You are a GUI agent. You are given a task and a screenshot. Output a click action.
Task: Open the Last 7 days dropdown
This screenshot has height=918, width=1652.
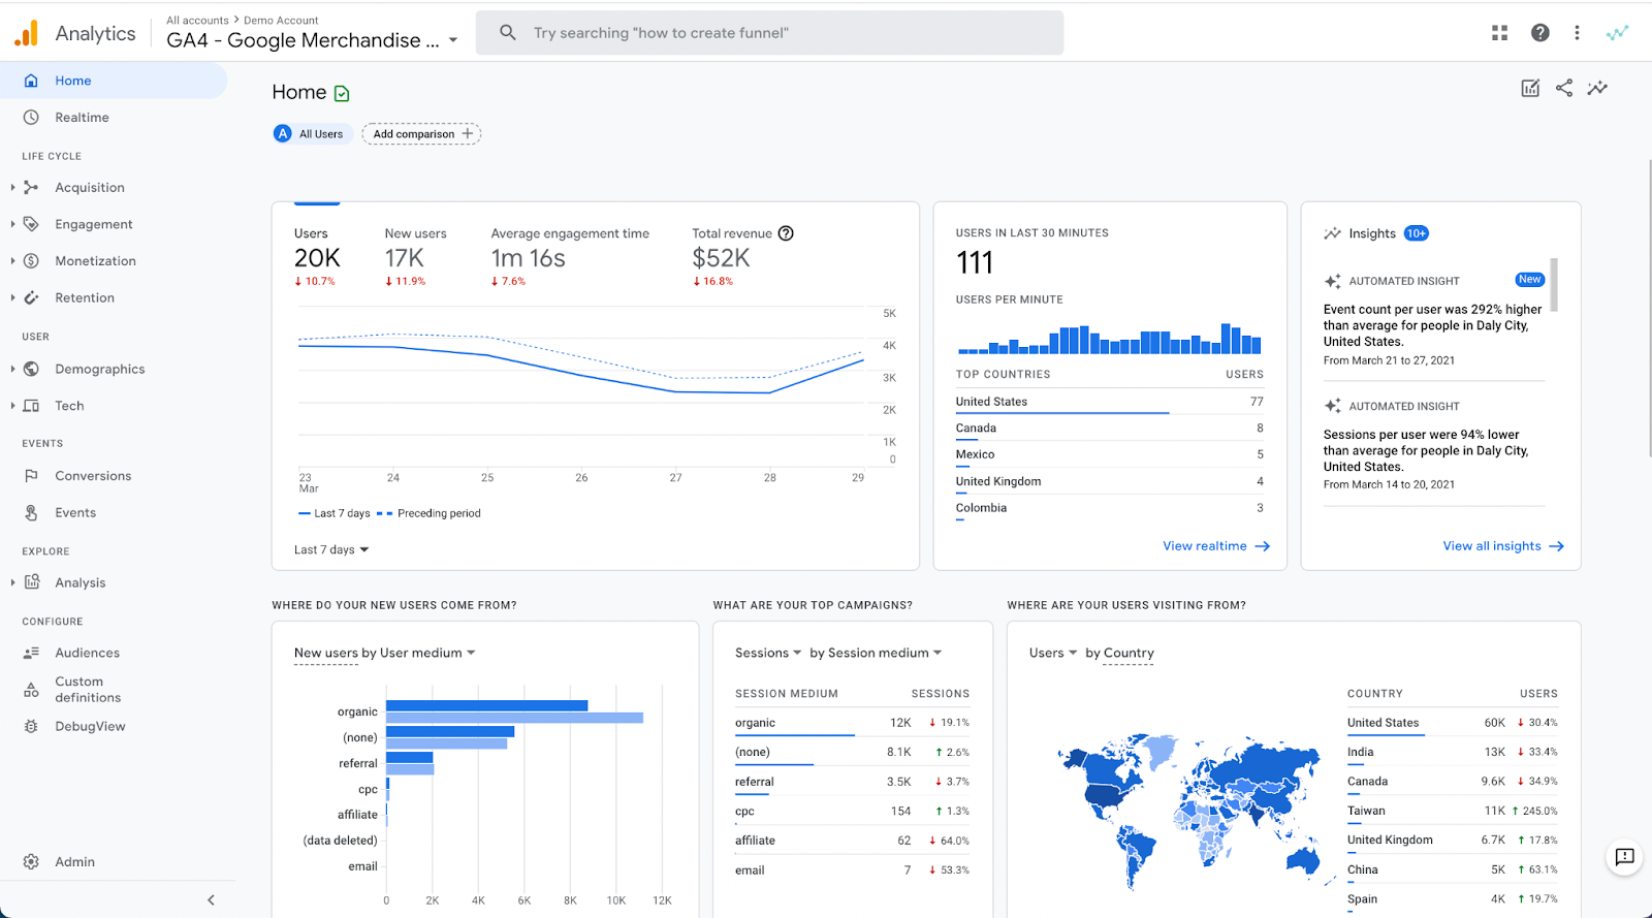[331, 549]
